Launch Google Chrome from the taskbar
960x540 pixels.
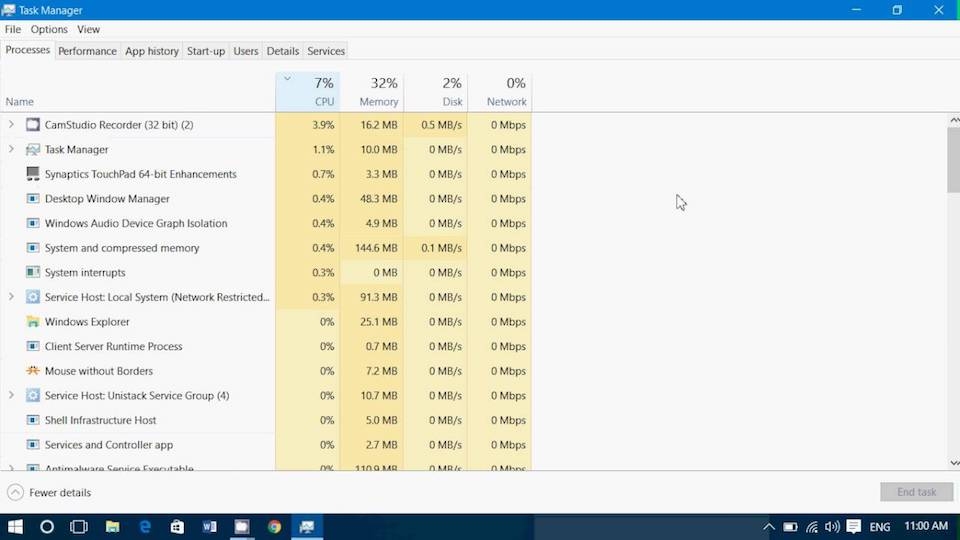(x=274, y=527)
